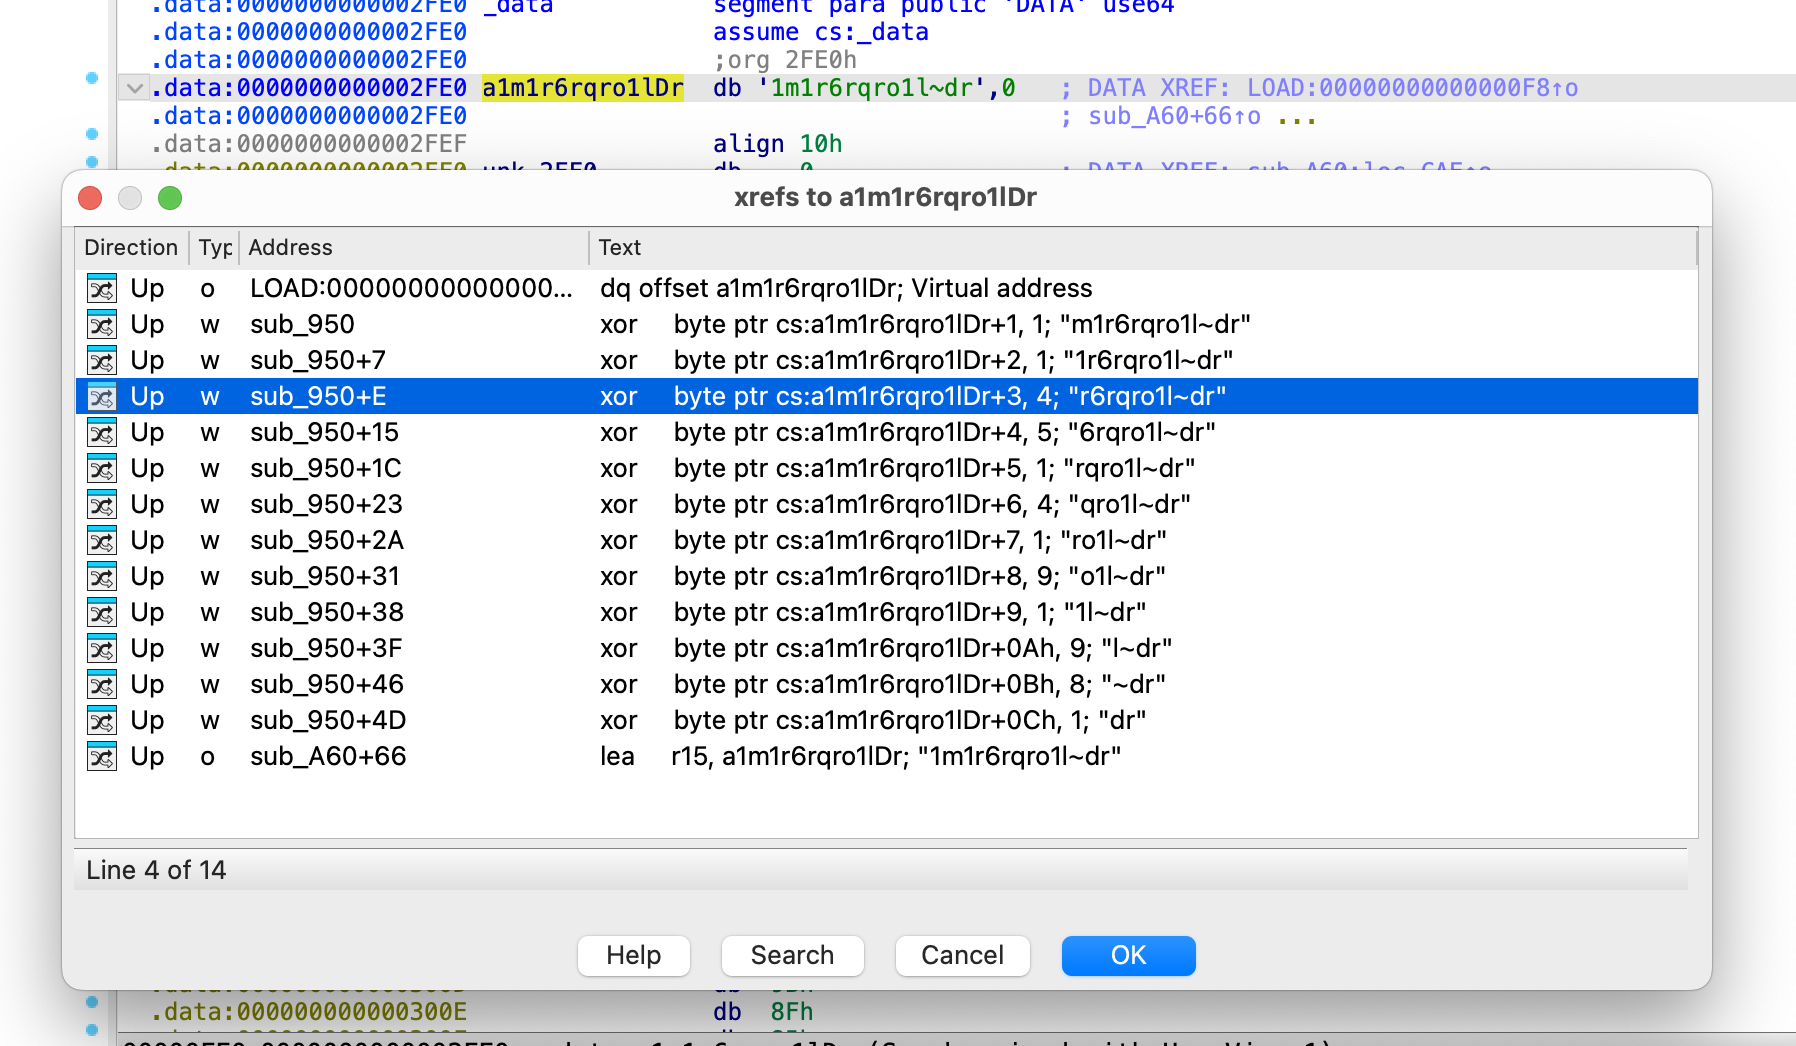This screenshot has height=1046, width=1796.
Task: Sort list by Direction column header
Action: pos(131,248)
